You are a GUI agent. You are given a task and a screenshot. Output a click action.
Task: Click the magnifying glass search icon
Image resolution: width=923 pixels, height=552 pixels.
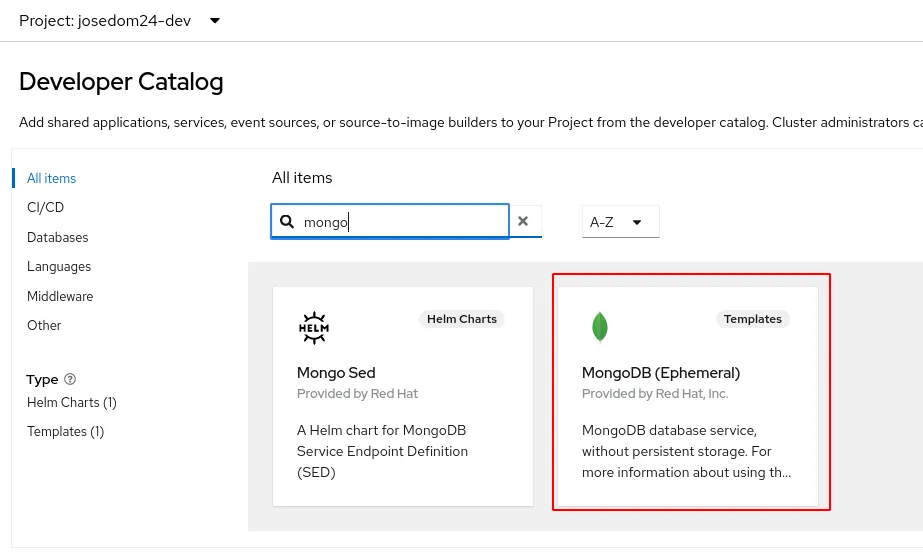(x=288, y=222)
